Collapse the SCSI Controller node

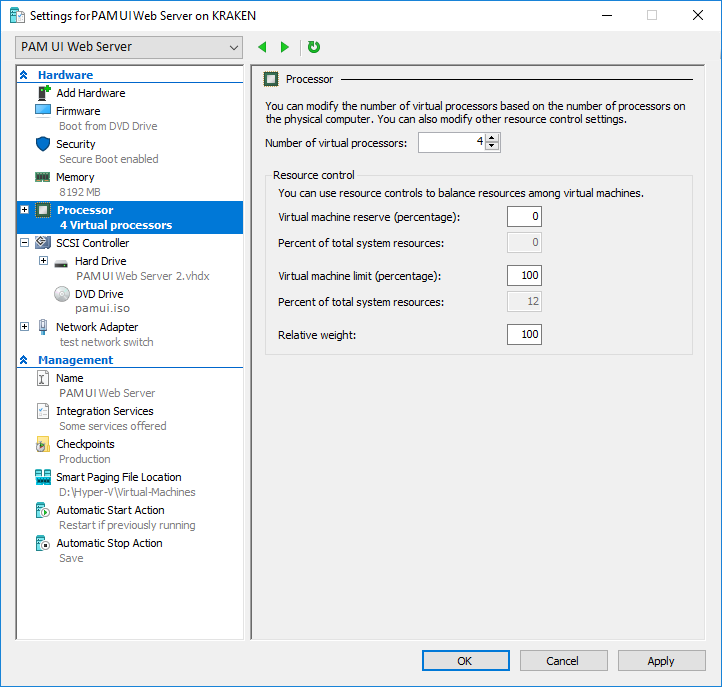tap(25, 243)
